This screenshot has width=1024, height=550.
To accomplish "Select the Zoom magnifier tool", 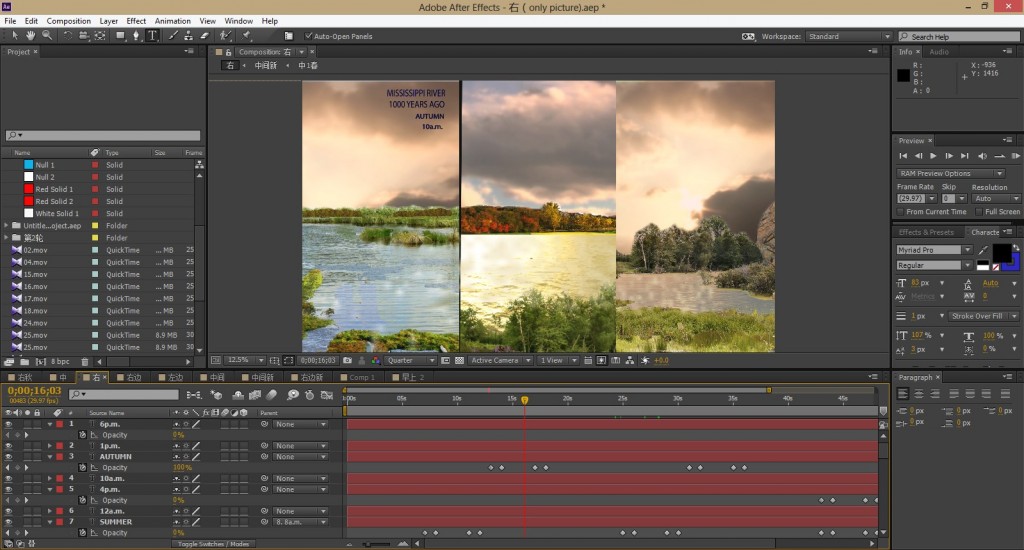I will pyautogui.click(x=46, y=35).
